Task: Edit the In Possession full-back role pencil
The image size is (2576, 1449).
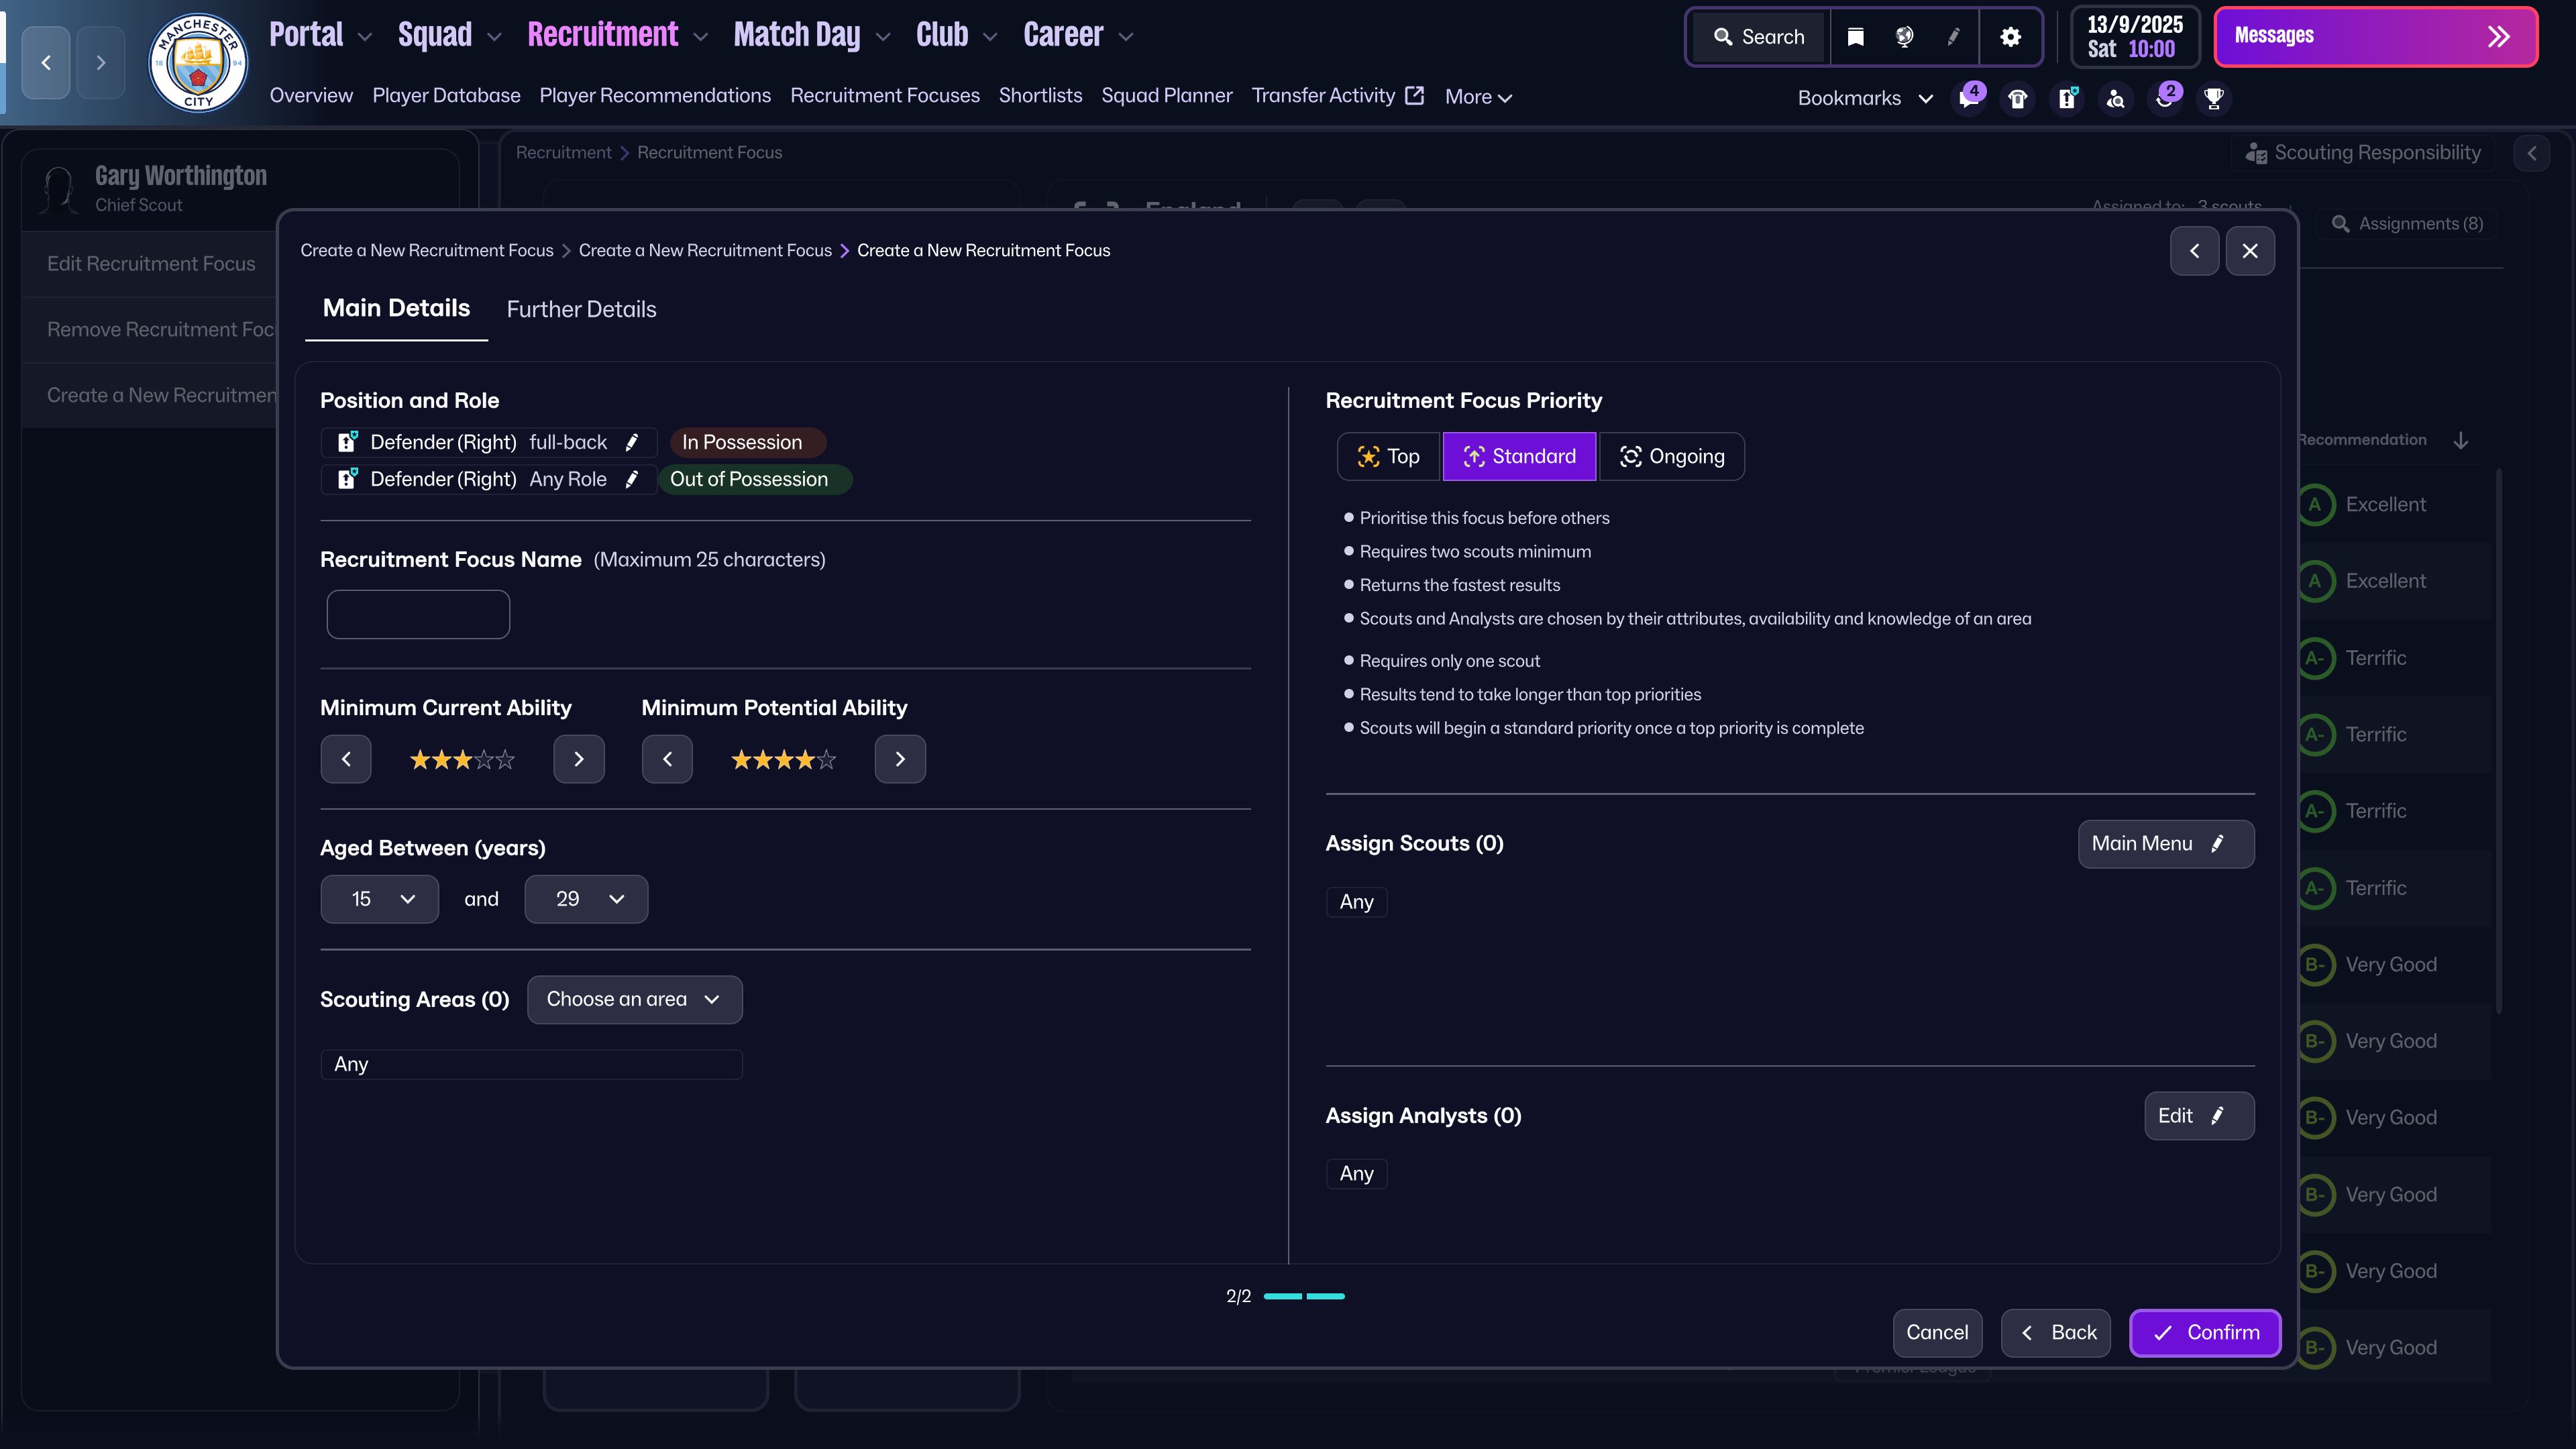Action: click(x=632, y=442)
